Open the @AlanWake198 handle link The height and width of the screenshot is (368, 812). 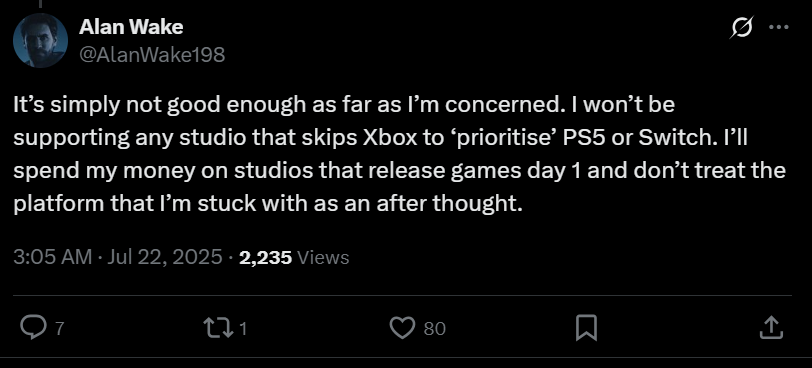tap(152, 53)
